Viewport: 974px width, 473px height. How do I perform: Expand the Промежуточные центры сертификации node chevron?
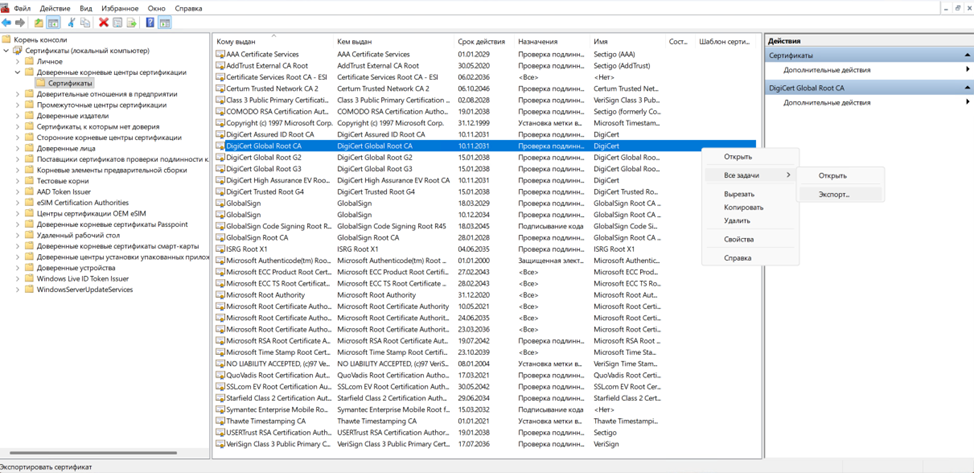[x=17, y=105]
